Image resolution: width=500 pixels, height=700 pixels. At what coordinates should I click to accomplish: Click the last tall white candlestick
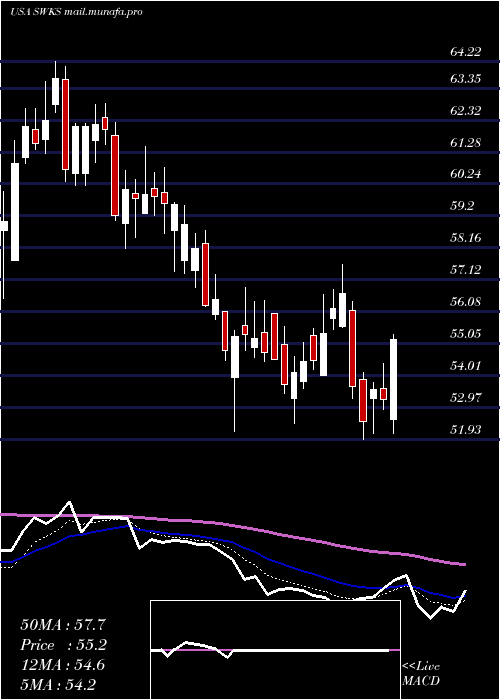coord(394,379)
